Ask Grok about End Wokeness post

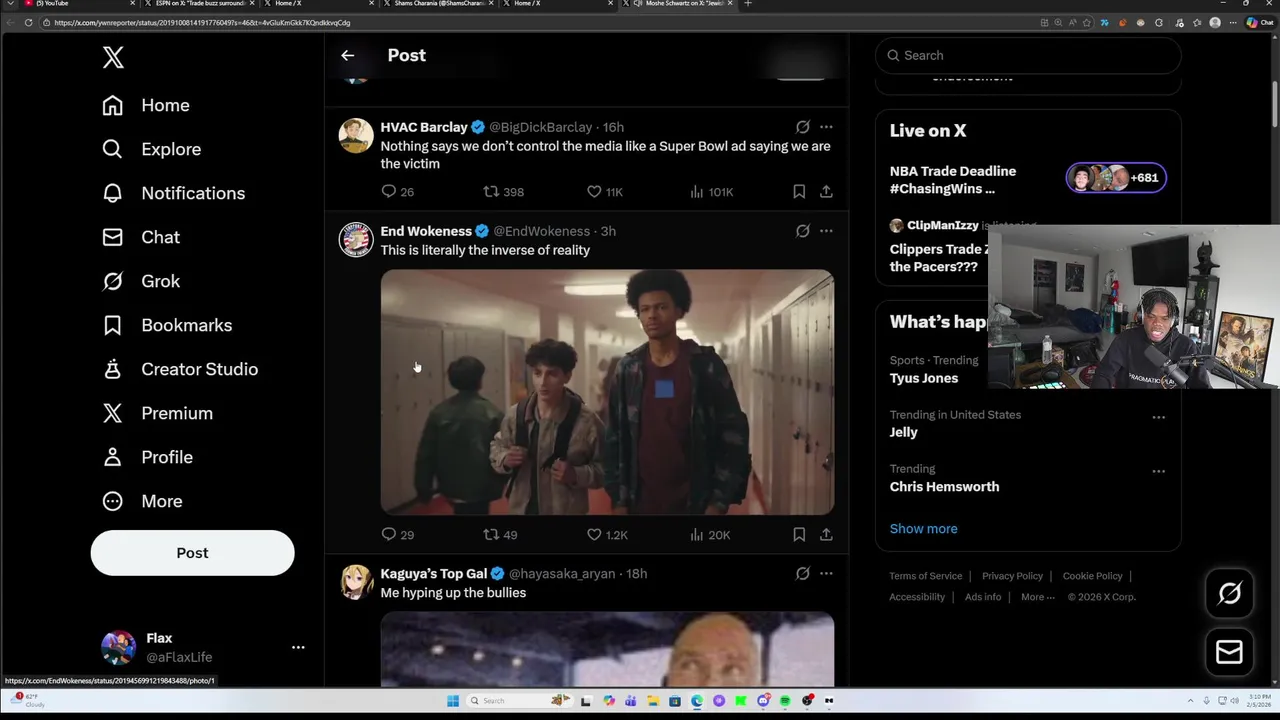point(802,231)
